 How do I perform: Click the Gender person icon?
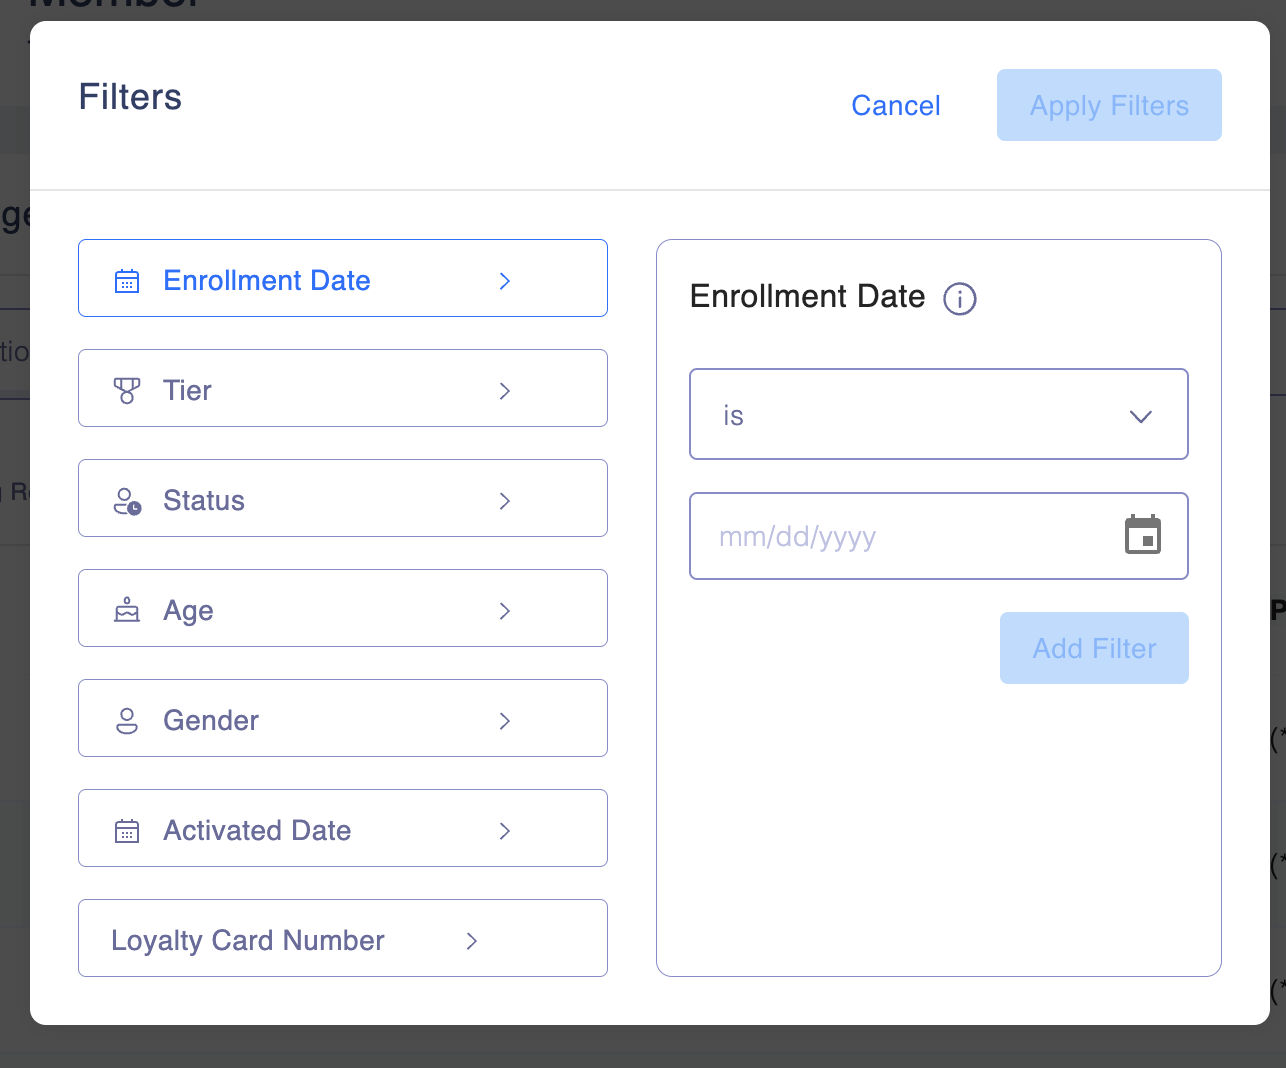[x=127, y=721]
